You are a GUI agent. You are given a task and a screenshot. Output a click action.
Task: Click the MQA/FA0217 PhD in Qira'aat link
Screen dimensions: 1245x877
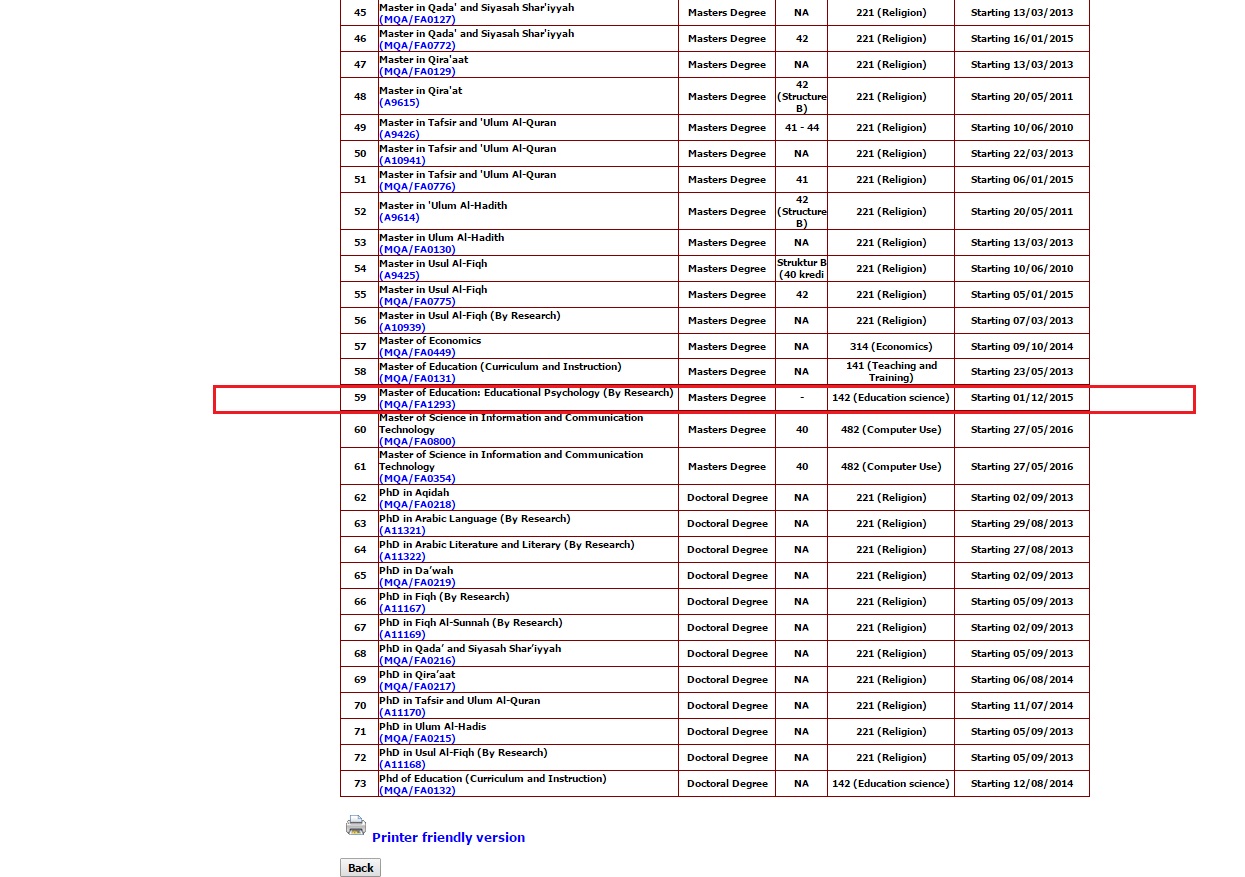[x=417, y=686]
